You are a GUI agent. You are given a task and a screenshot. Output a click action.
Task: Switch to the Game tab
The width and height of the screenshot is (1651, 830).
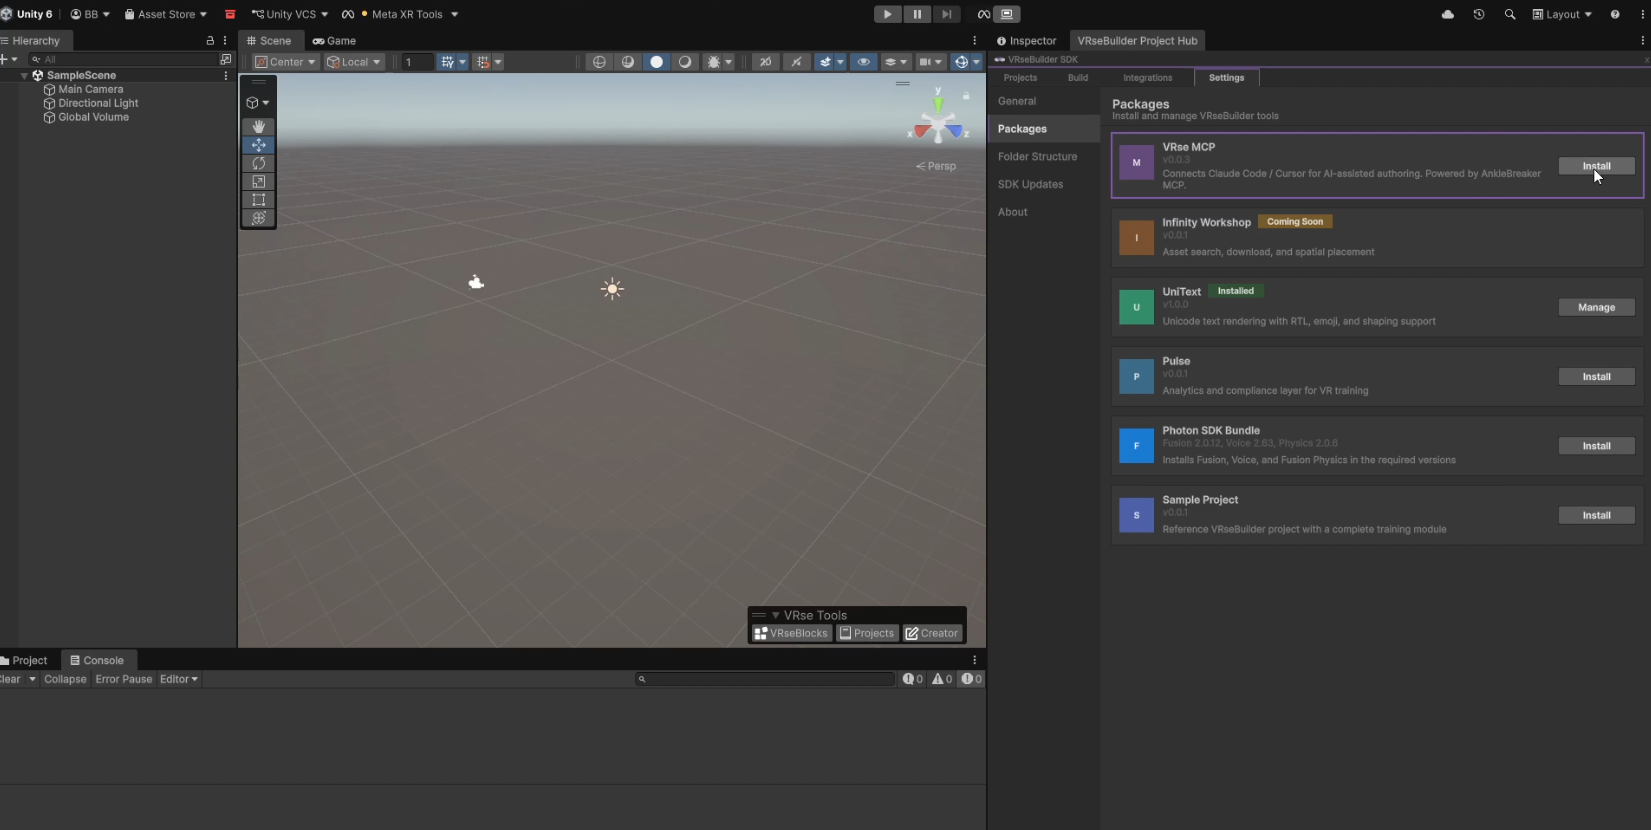tap(335, 41)
